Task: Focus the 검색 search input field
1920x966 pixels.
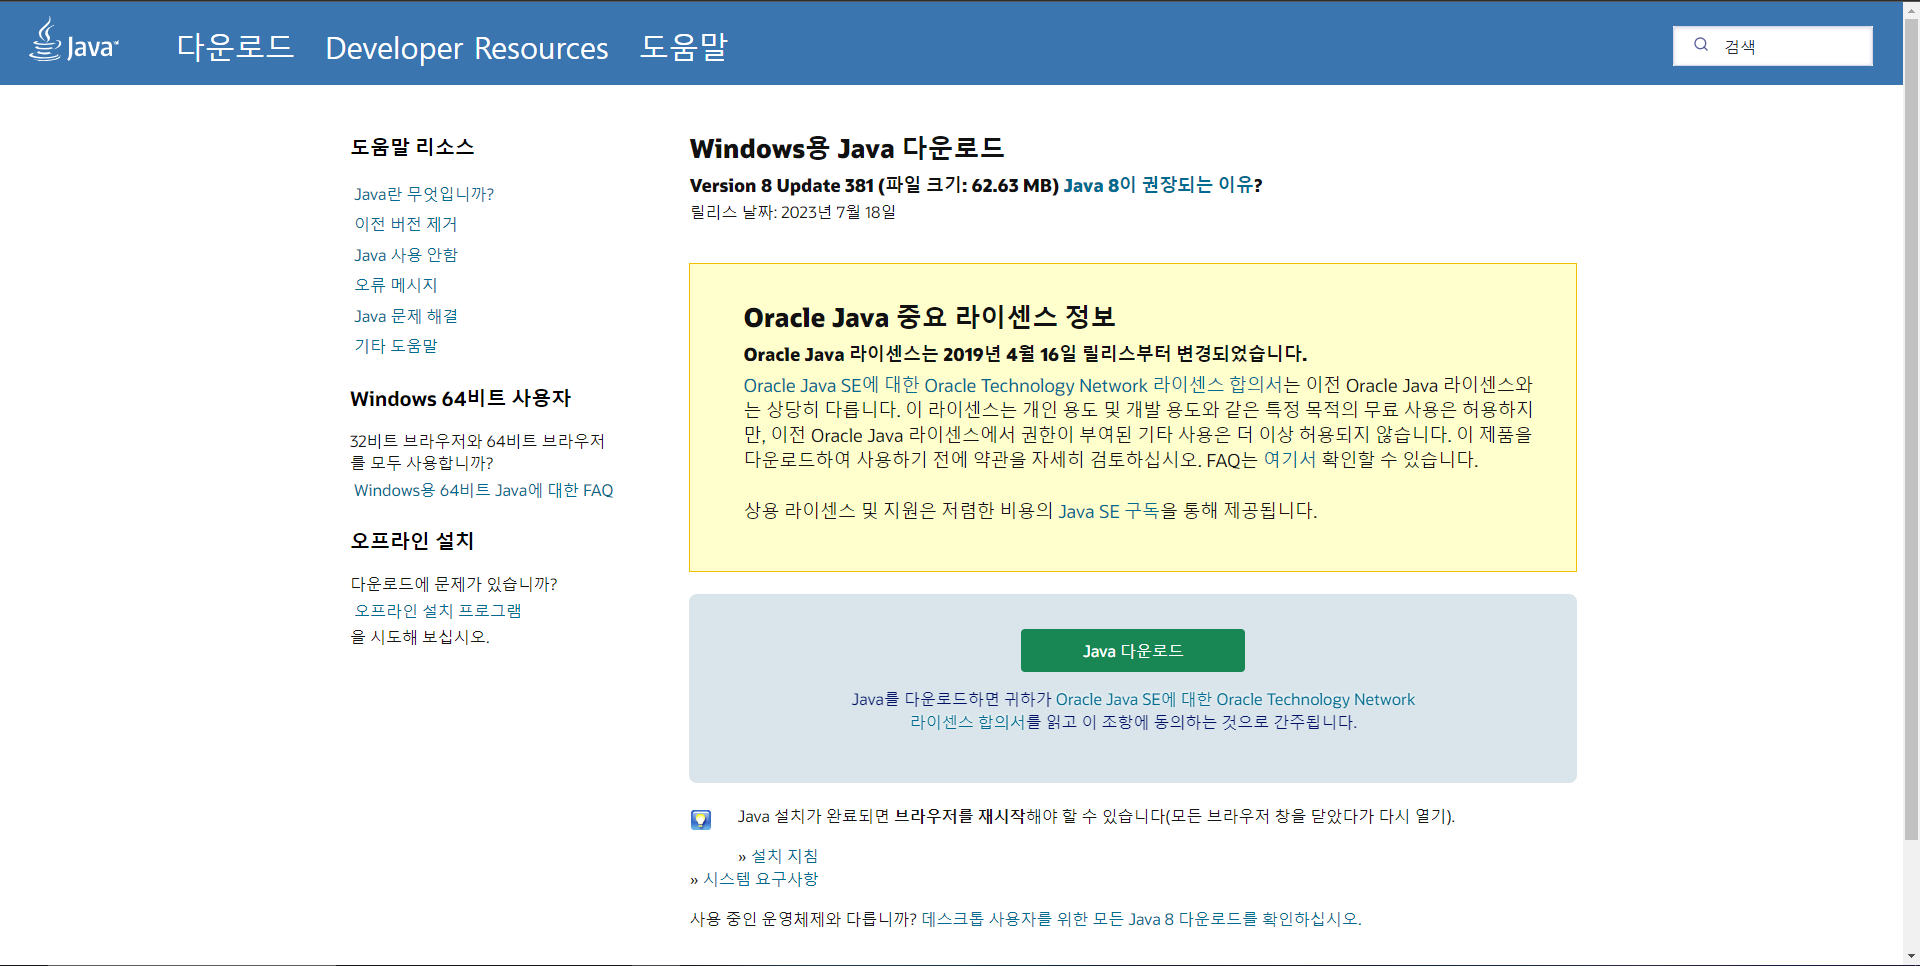Action: (1773, 46)
